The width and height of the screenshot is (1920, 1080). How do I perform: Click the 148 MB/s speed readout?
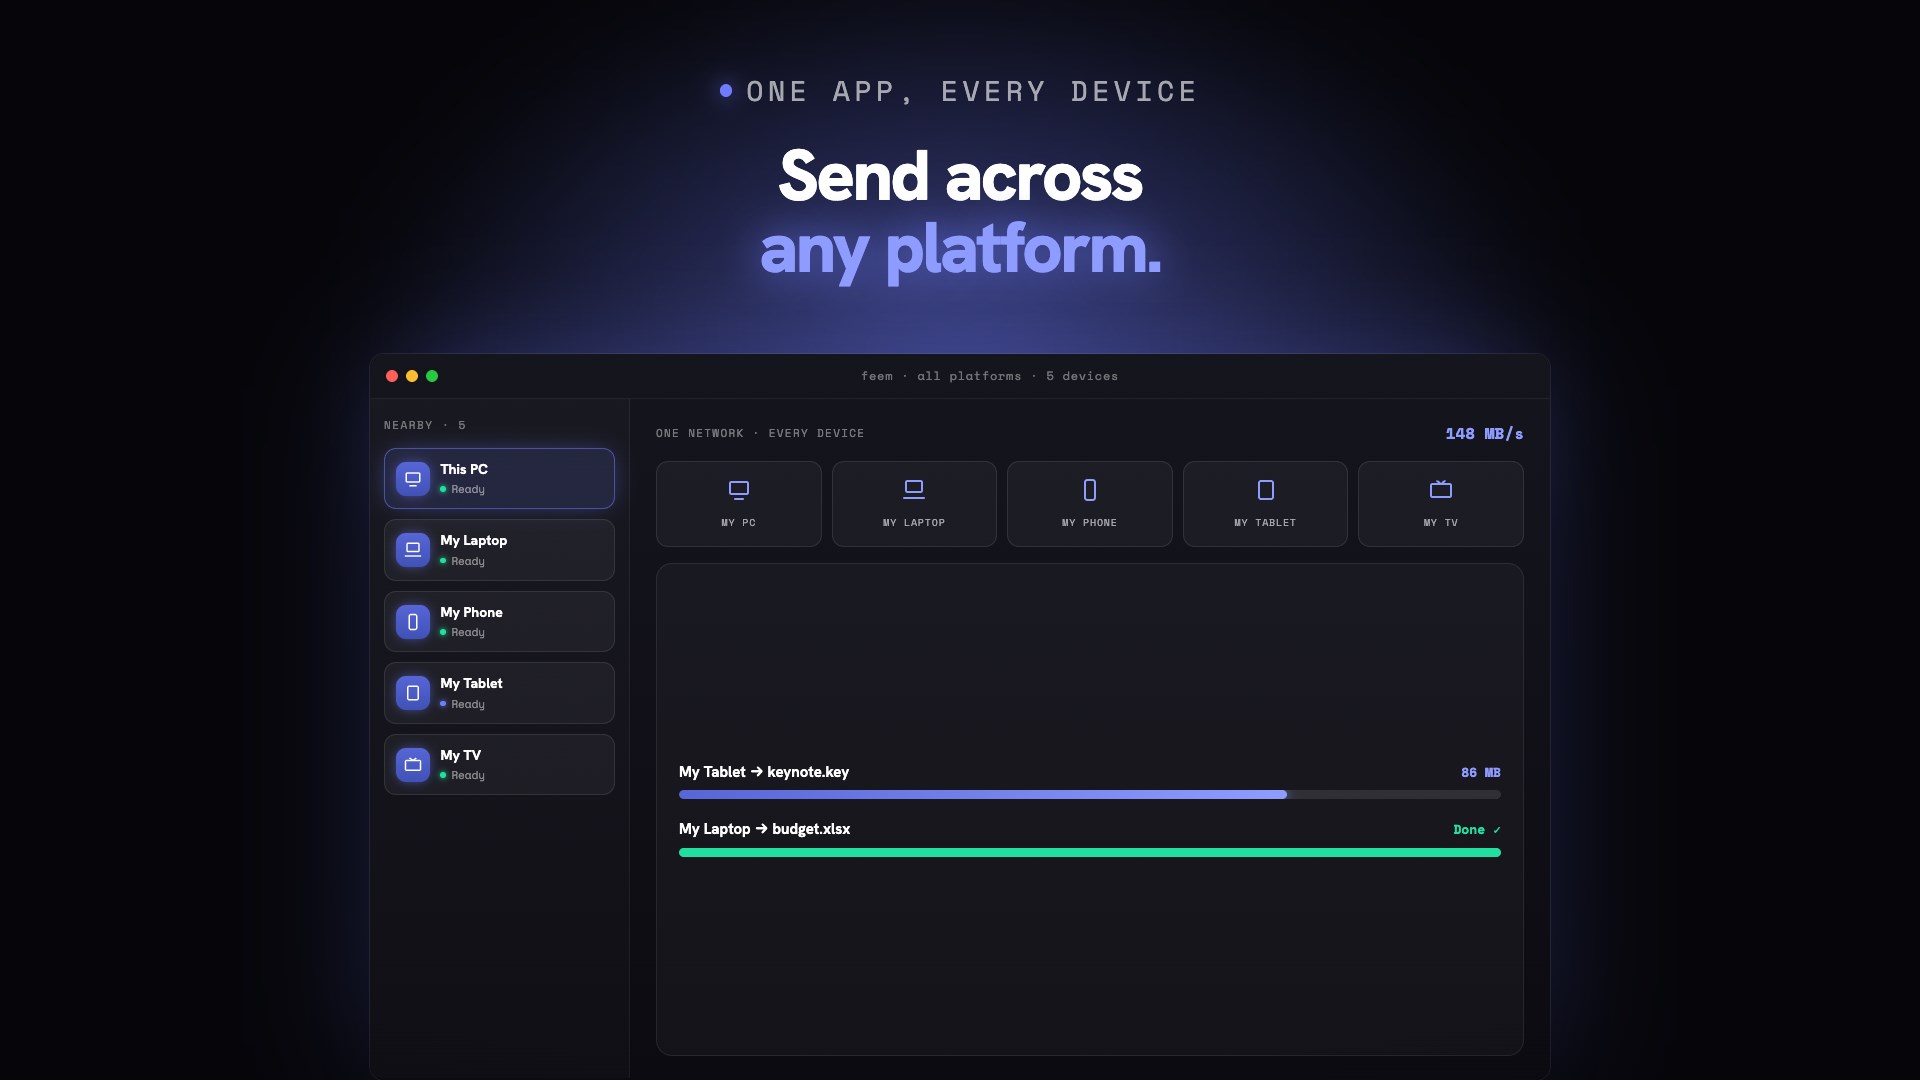(1484, 434)
